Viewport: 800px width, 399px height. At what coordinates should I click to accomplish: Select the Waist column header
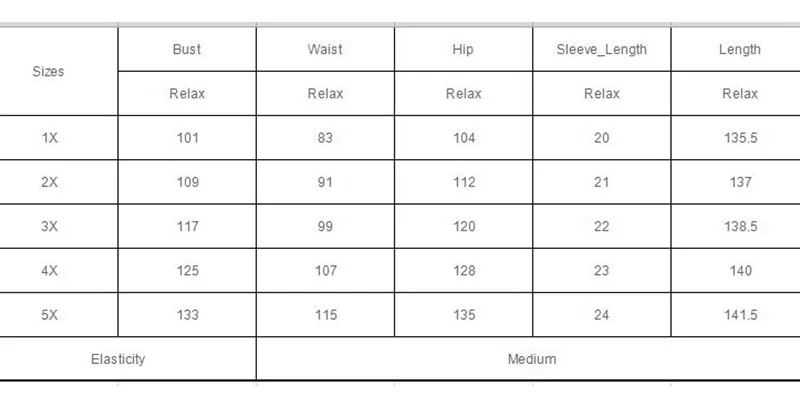325,49
